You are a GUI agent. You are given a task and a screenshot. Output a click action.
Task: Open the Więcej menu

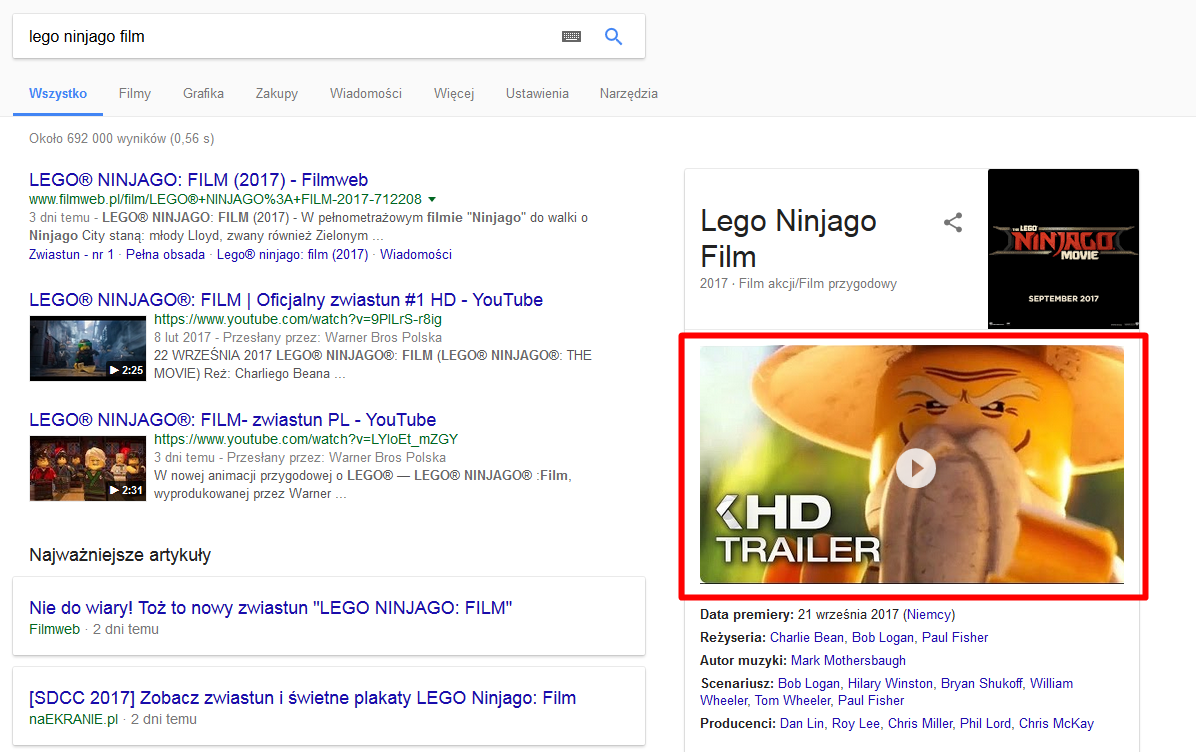454,93
